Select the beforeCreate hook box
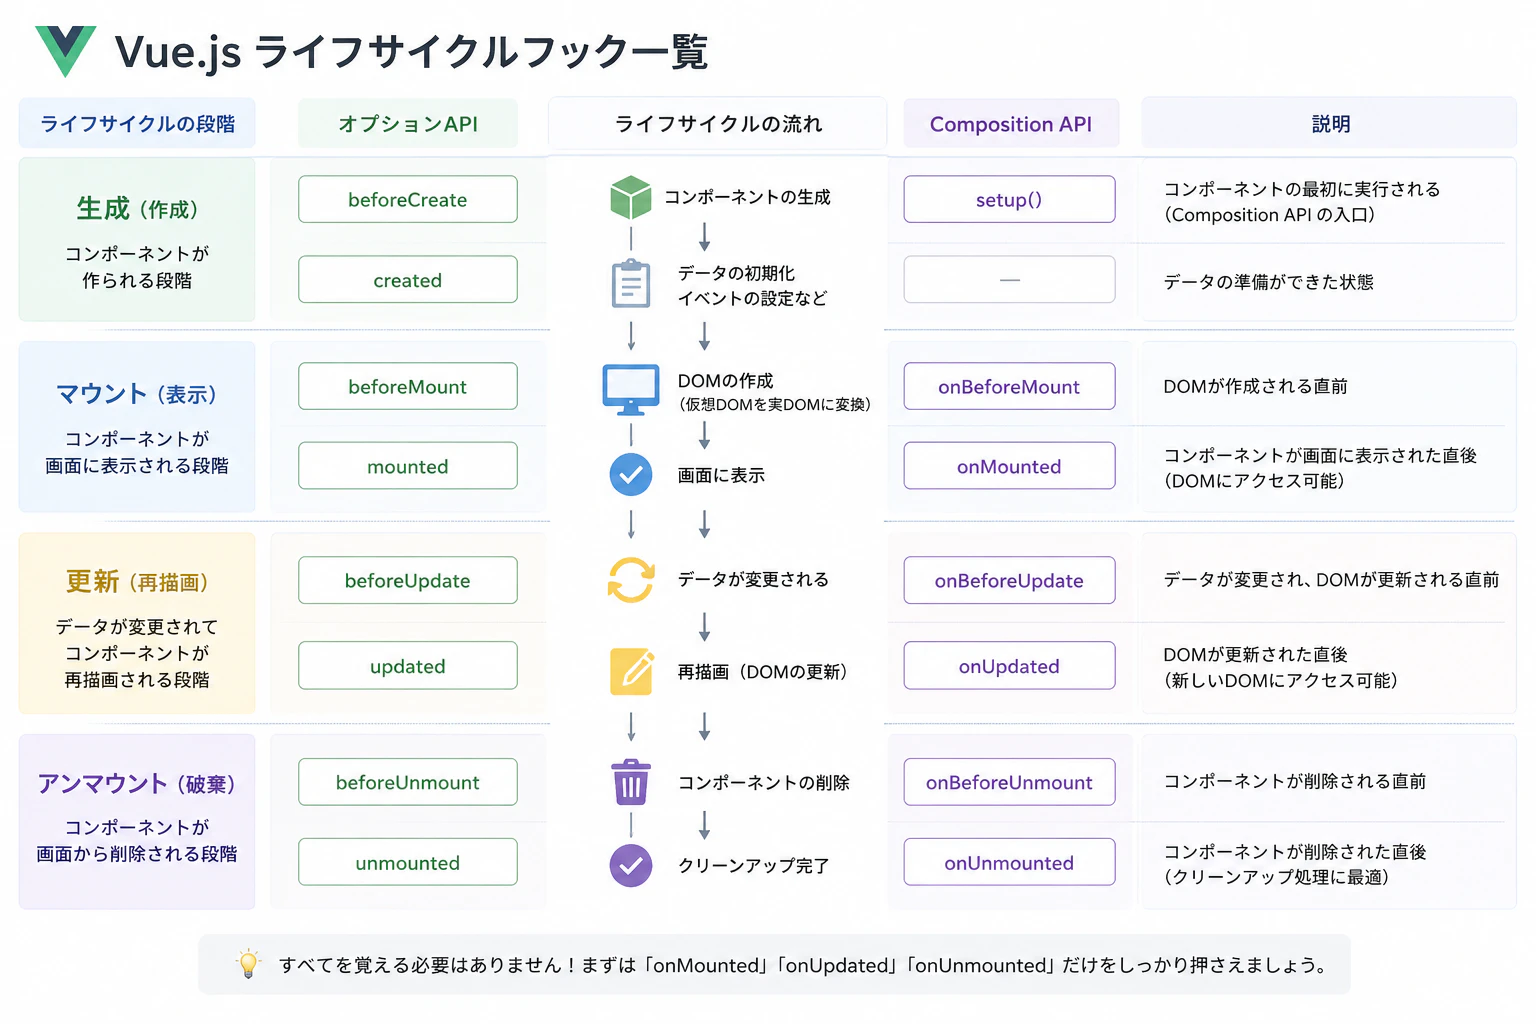The image size is (1536, 1024). 408,199
